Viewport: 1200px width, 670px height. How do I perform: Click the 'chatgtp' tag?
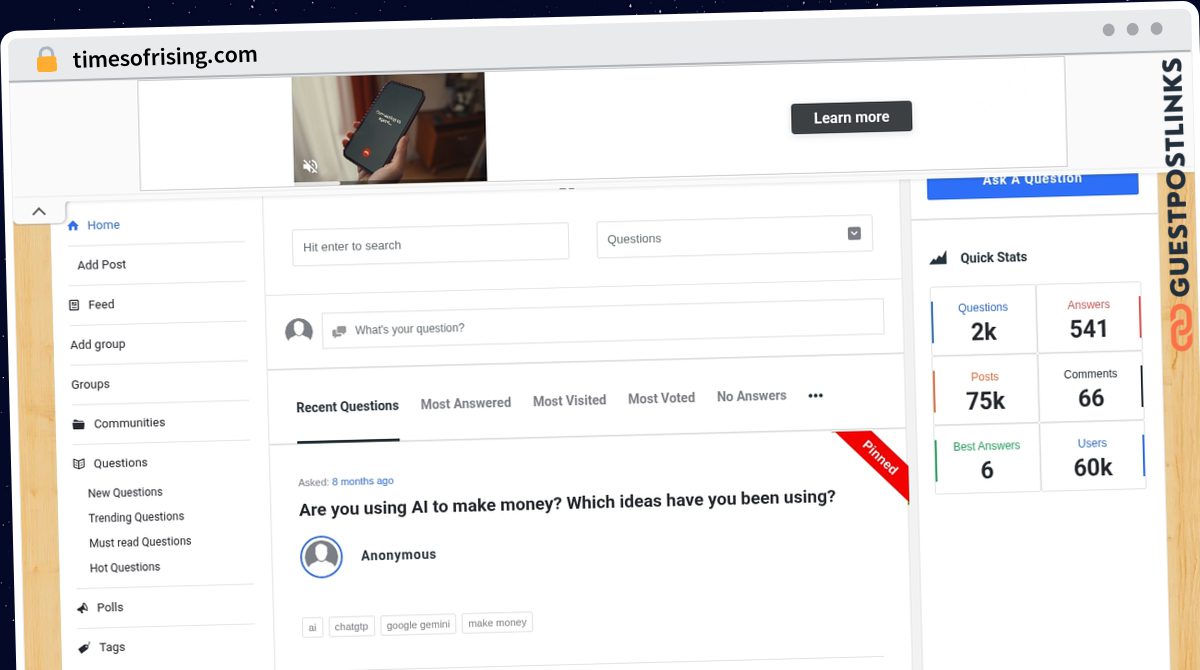click(351, 626)
